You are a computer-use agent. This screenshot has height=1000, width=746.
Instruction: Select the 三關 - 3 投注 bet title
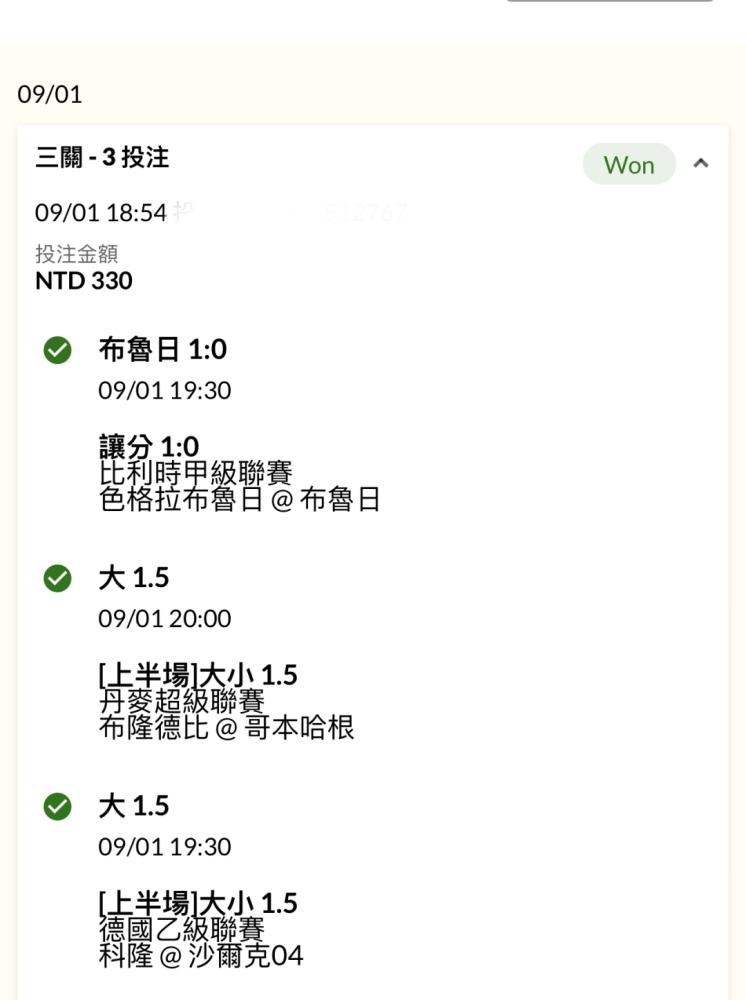102,157
